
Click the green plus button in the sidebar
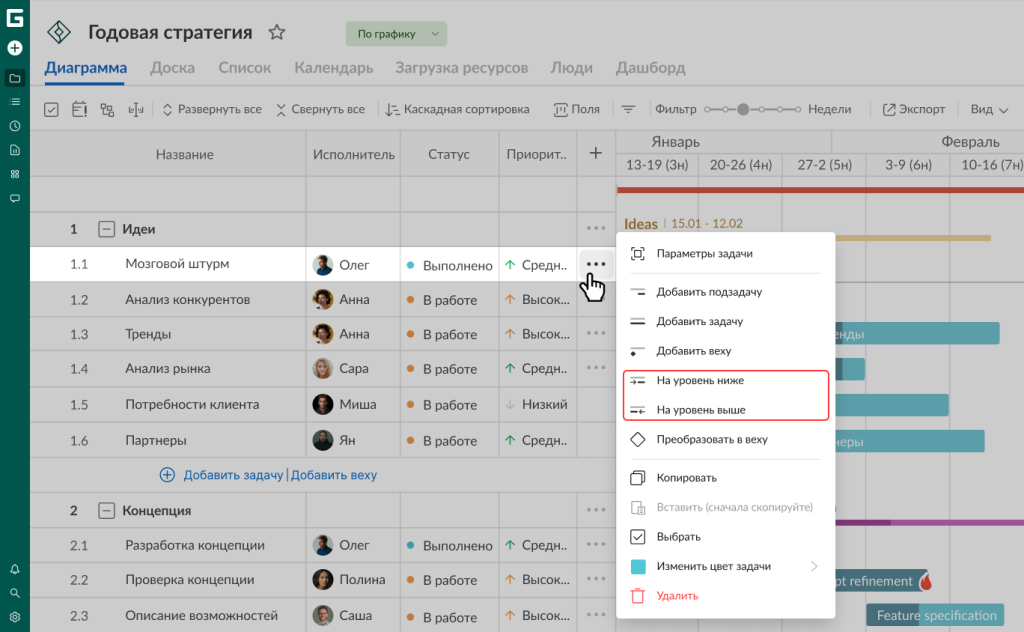pyautogui.click(x=15, y=48)
